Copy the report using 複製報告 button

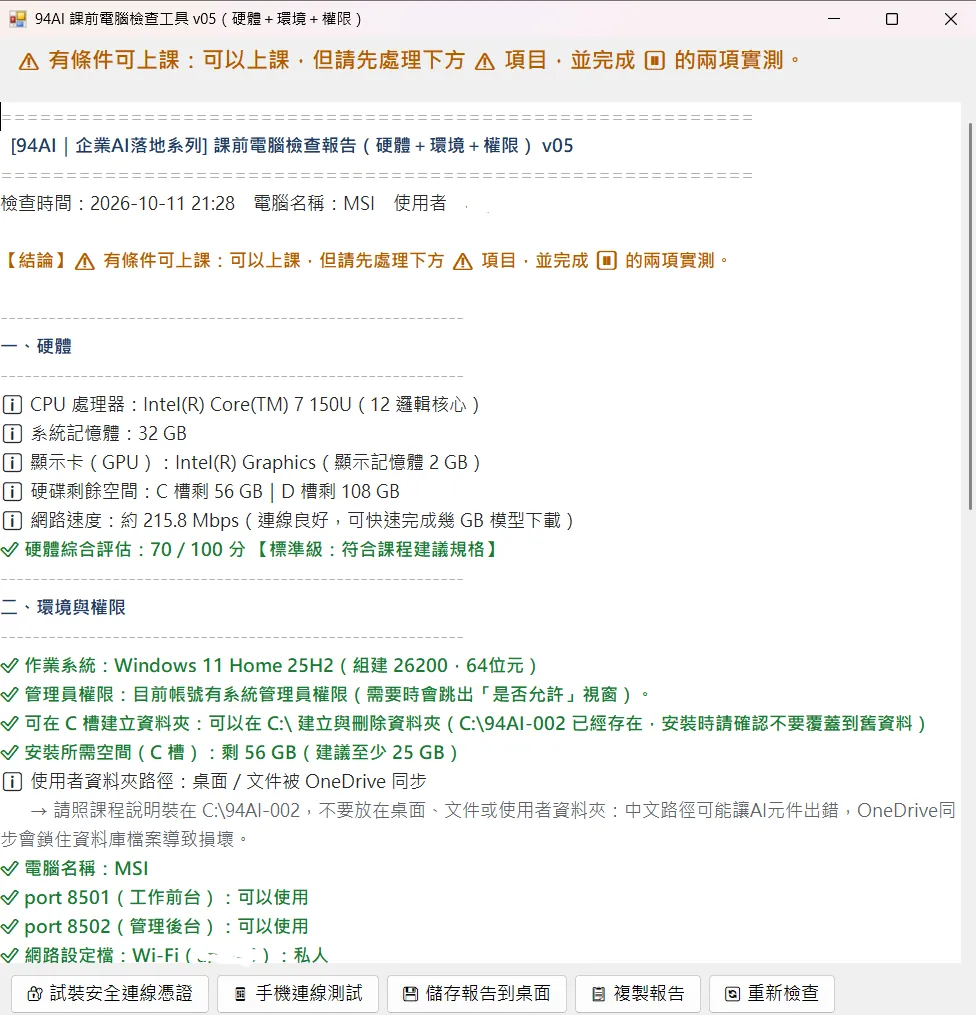(x=638, y=993)
